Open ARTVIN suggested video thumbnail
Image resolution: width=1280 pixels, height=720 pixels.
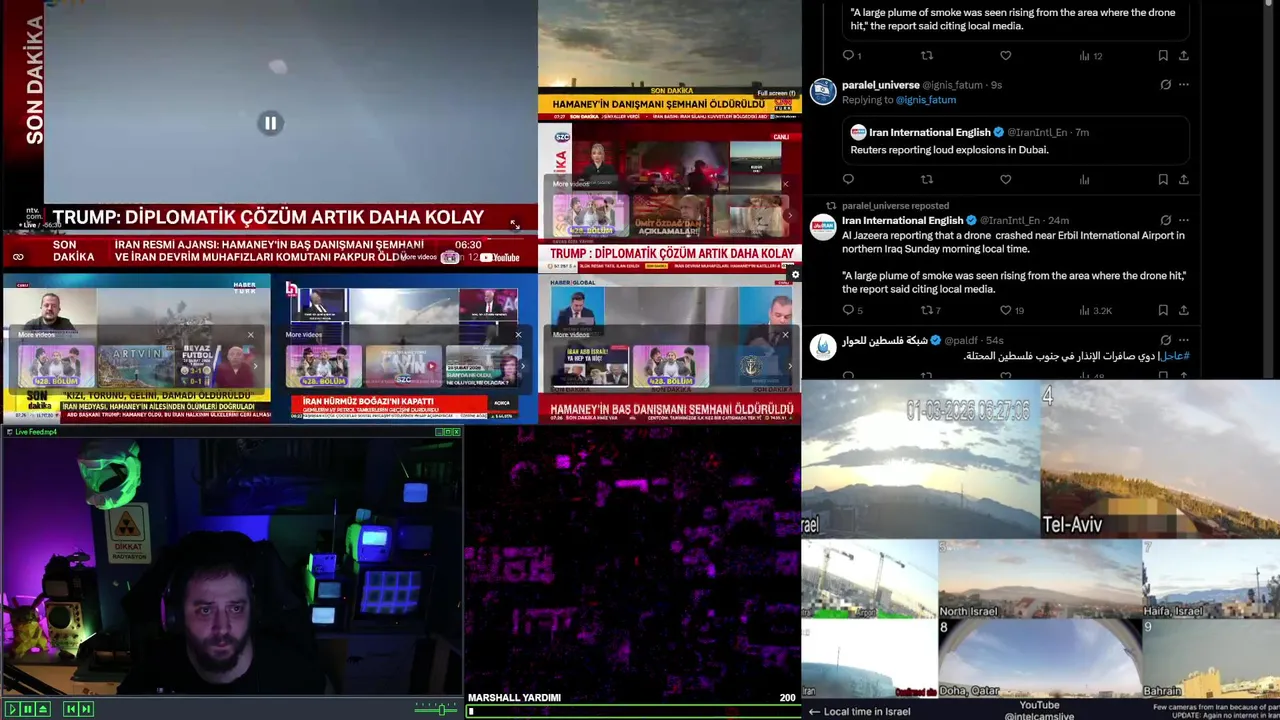click(x=135, y=366)
